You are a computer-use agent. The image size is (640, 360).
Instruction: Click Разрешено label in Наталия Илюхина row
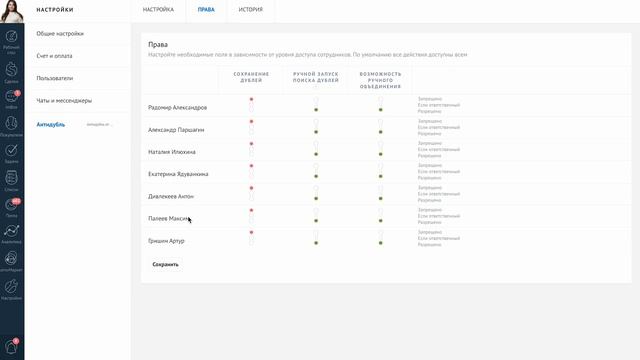point(429,156)
